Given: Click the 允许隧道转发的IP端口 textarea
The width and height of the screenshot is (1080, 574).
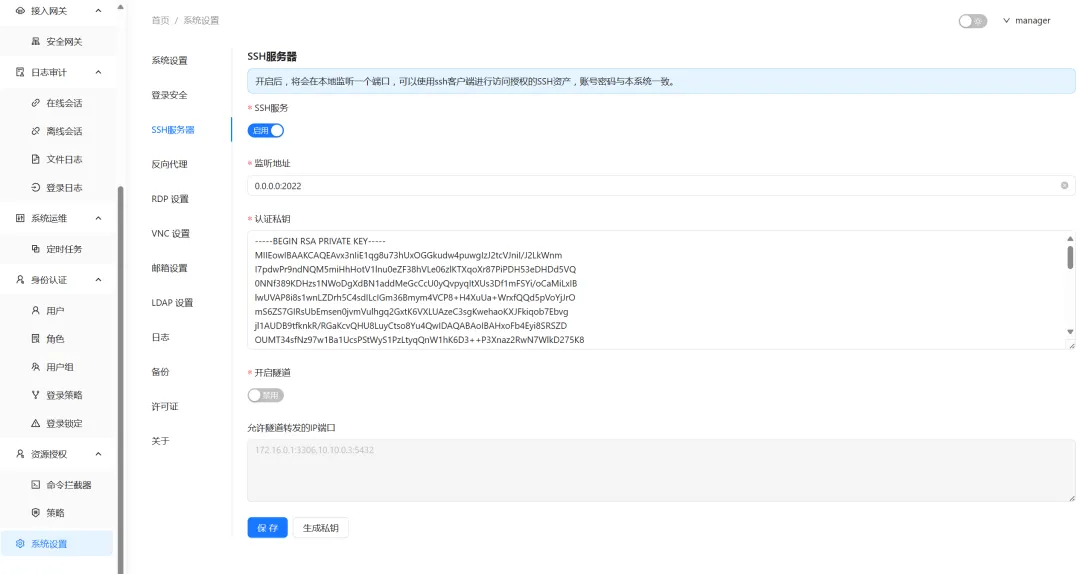Looking at the screenshot, I should 661,471.
